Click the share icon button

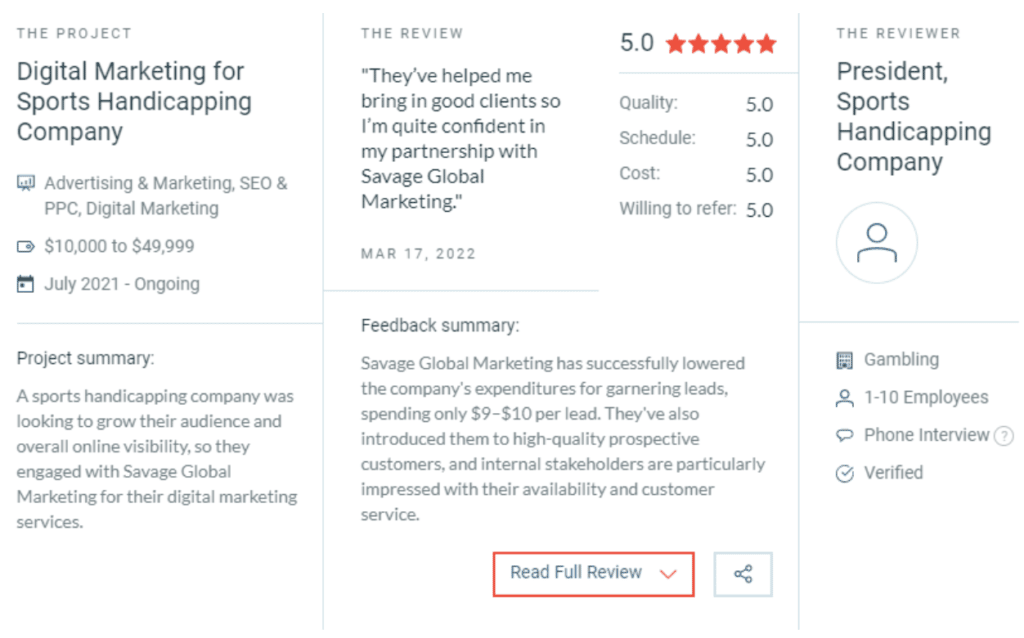743,574
